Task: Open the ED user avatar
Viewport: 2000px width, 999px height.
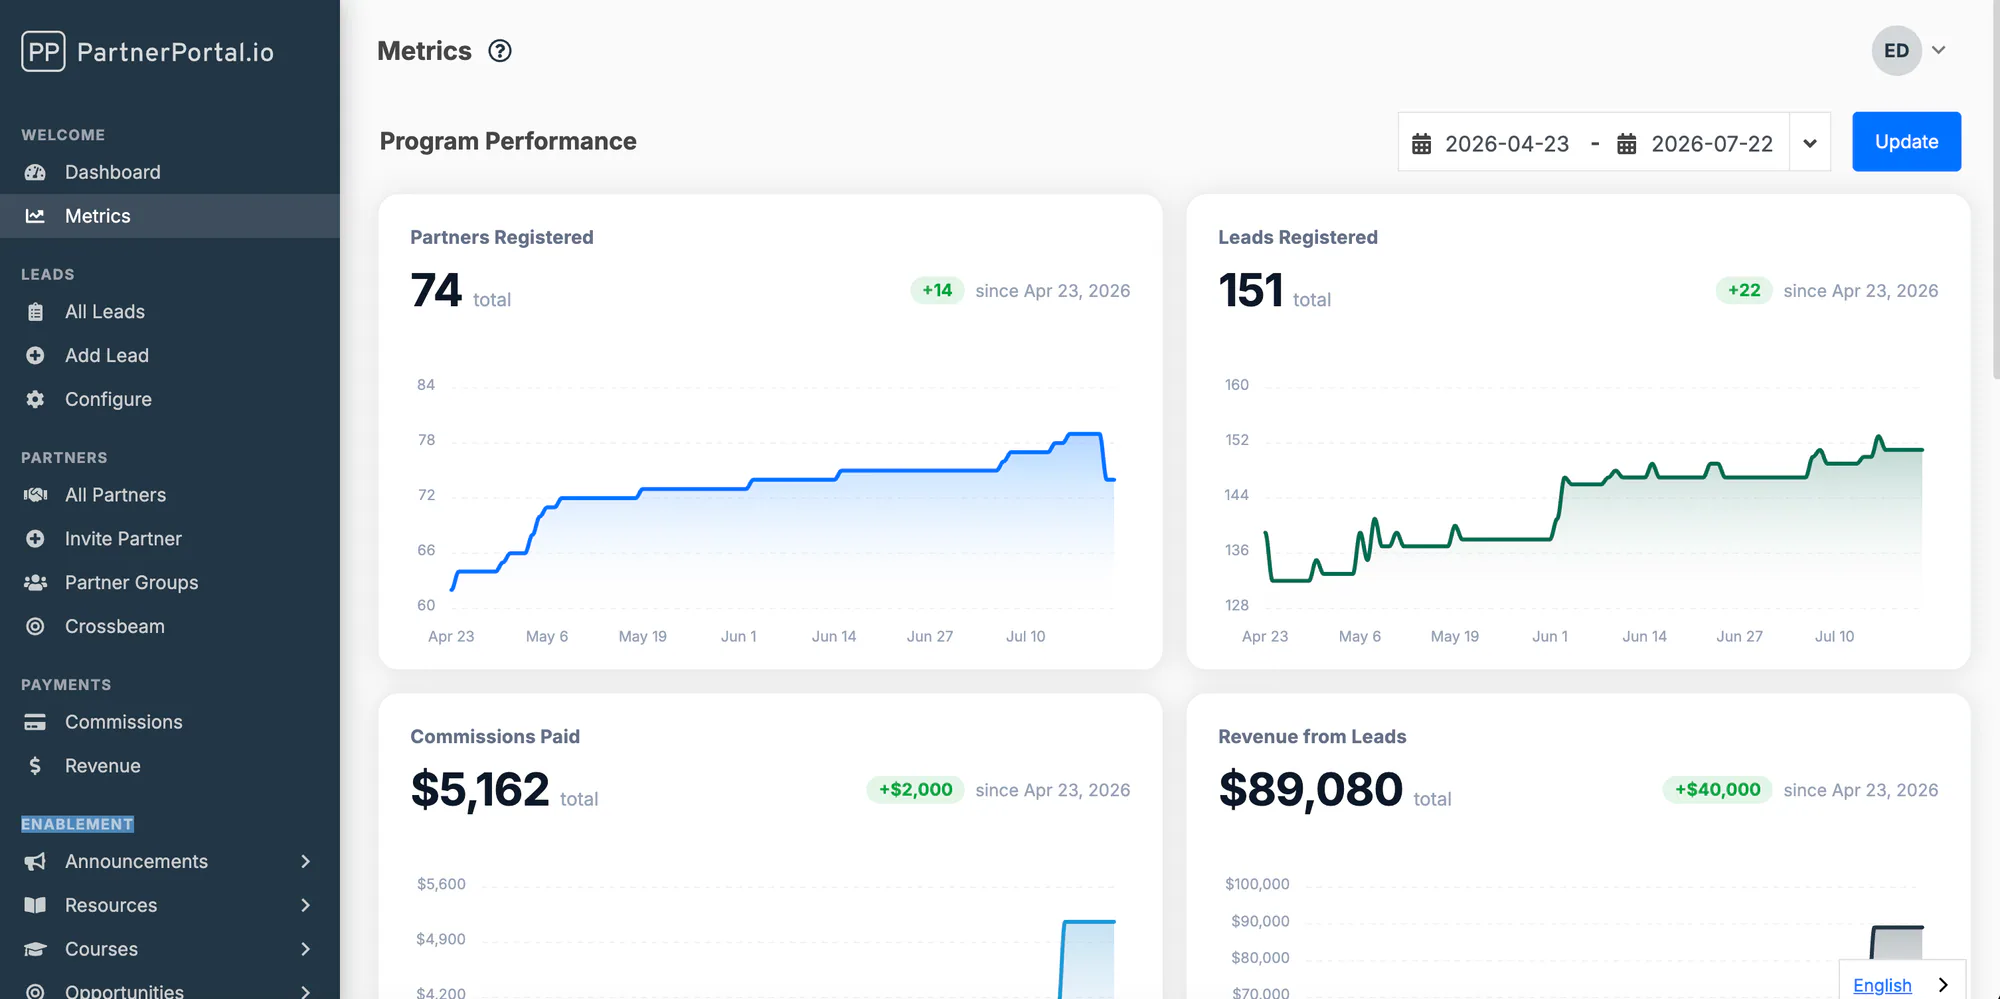Action: tap(1896, 51)
